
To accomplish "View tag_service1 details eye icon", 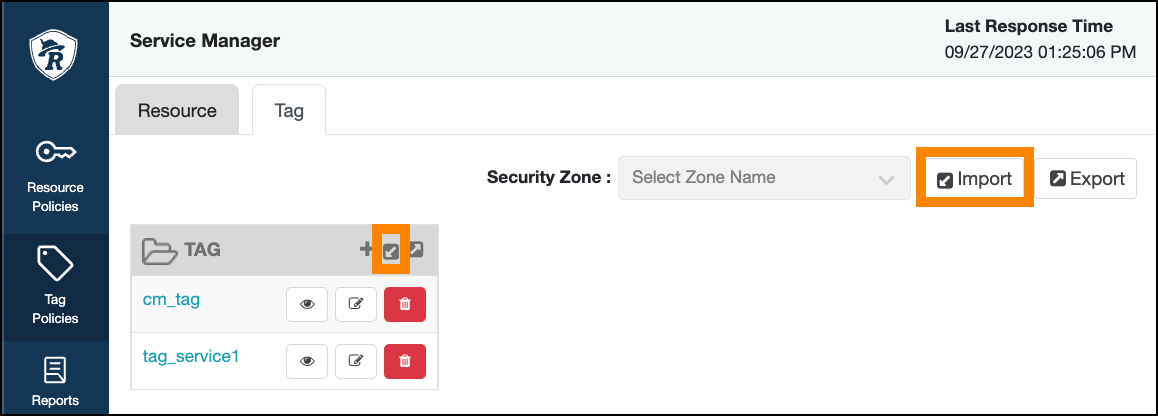I will click(x=307, y=361).
